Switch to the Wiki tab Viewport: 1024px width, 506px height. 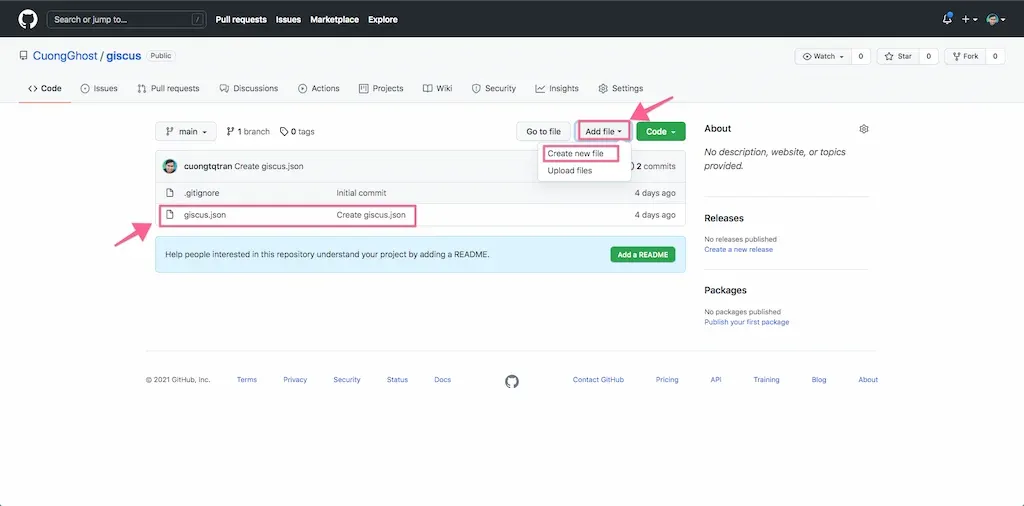pyautogui.click(x=438, y=89)
